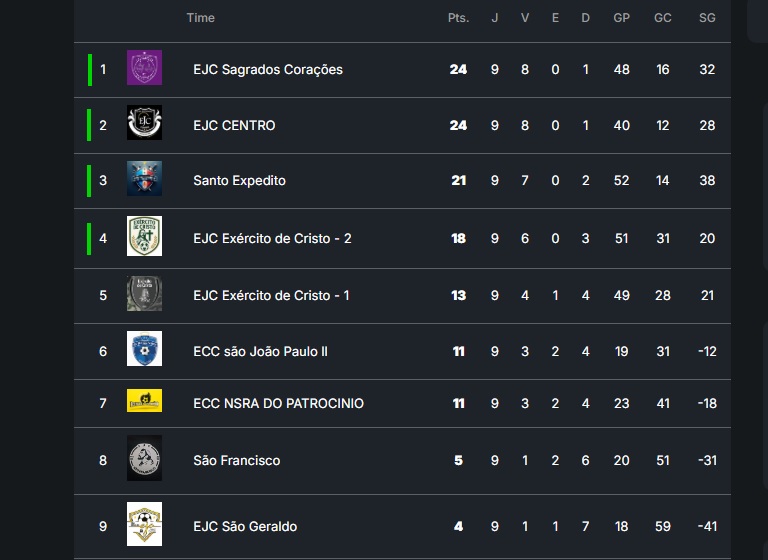Click the ECC NSRA DO PATROCINIO yellow logo
The width and height of the screenshot is (768, 560).
(144, 402)
